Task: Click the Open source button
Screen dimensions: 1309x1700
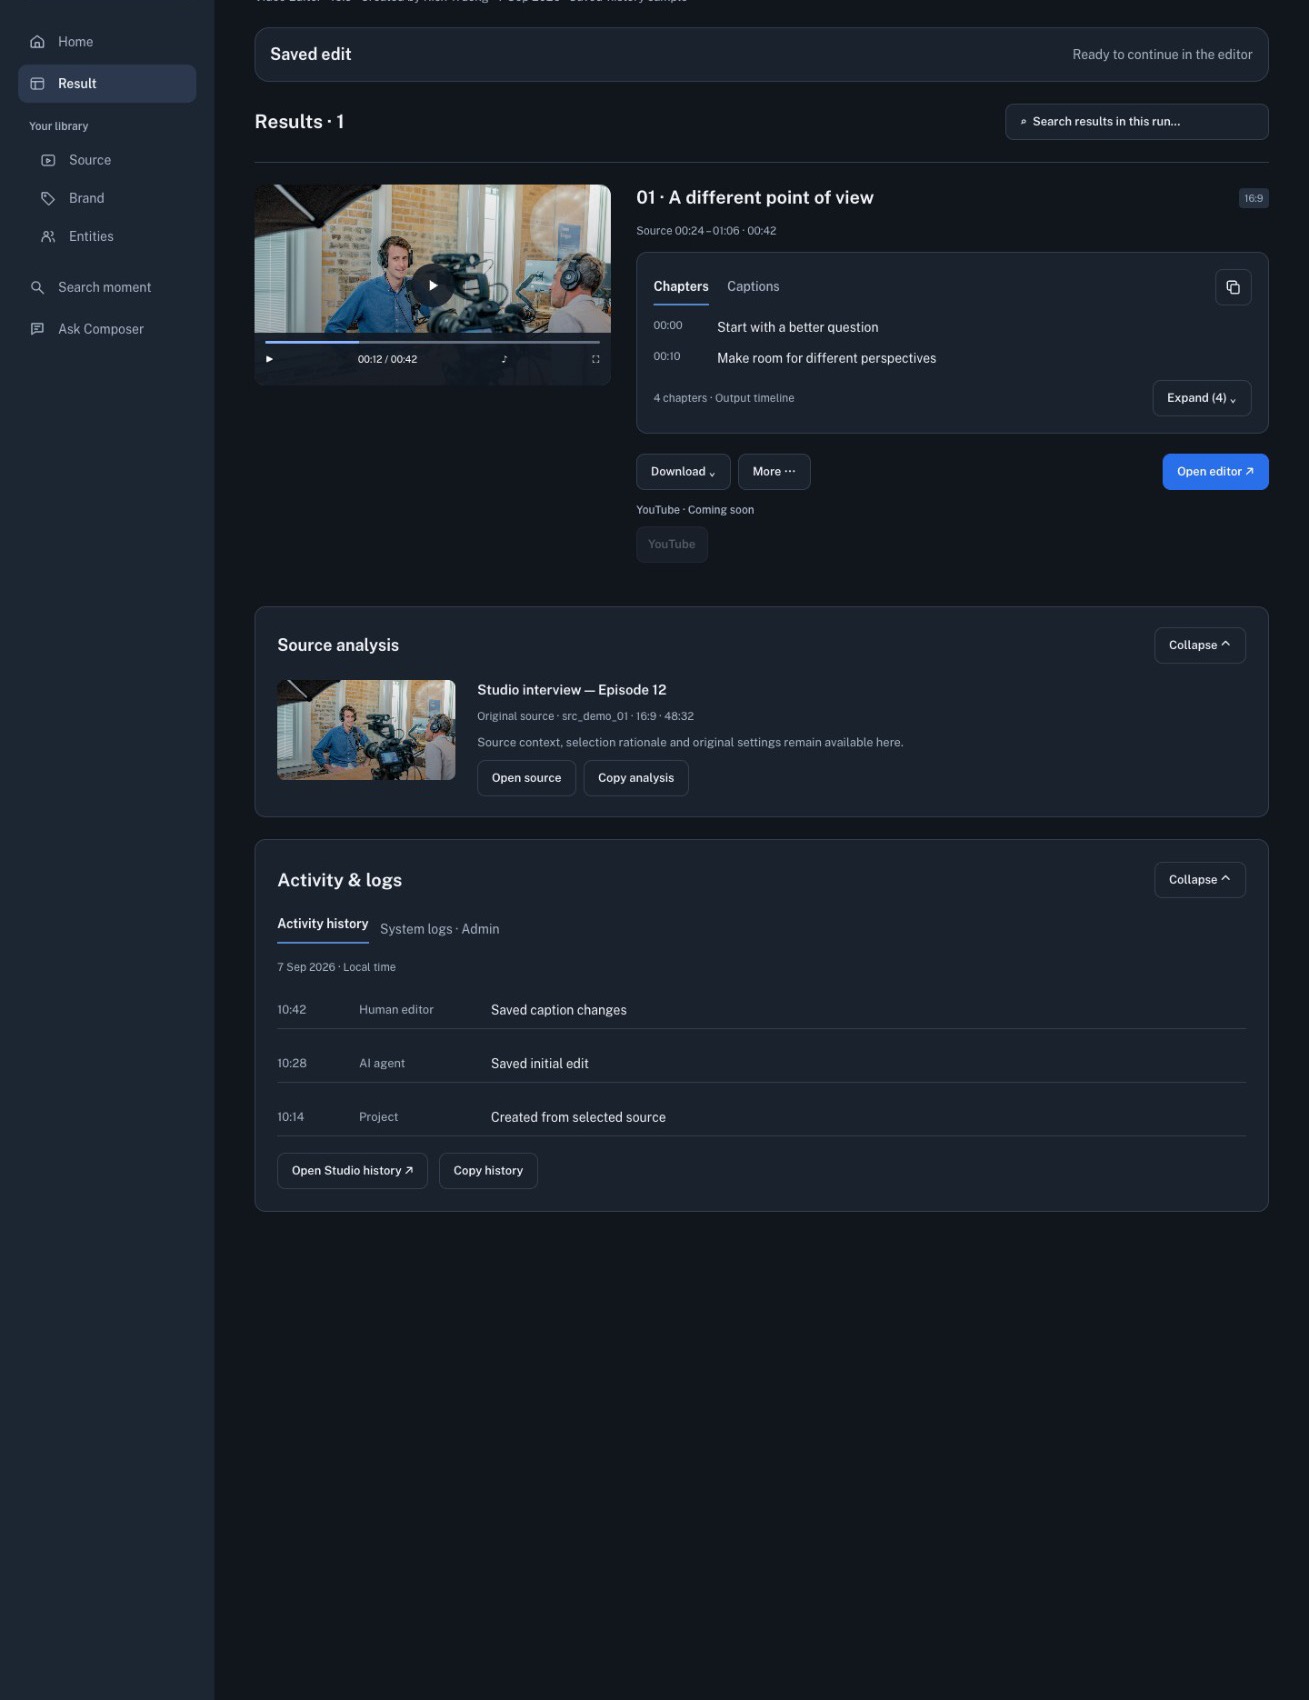Action: tap(526, 778)
